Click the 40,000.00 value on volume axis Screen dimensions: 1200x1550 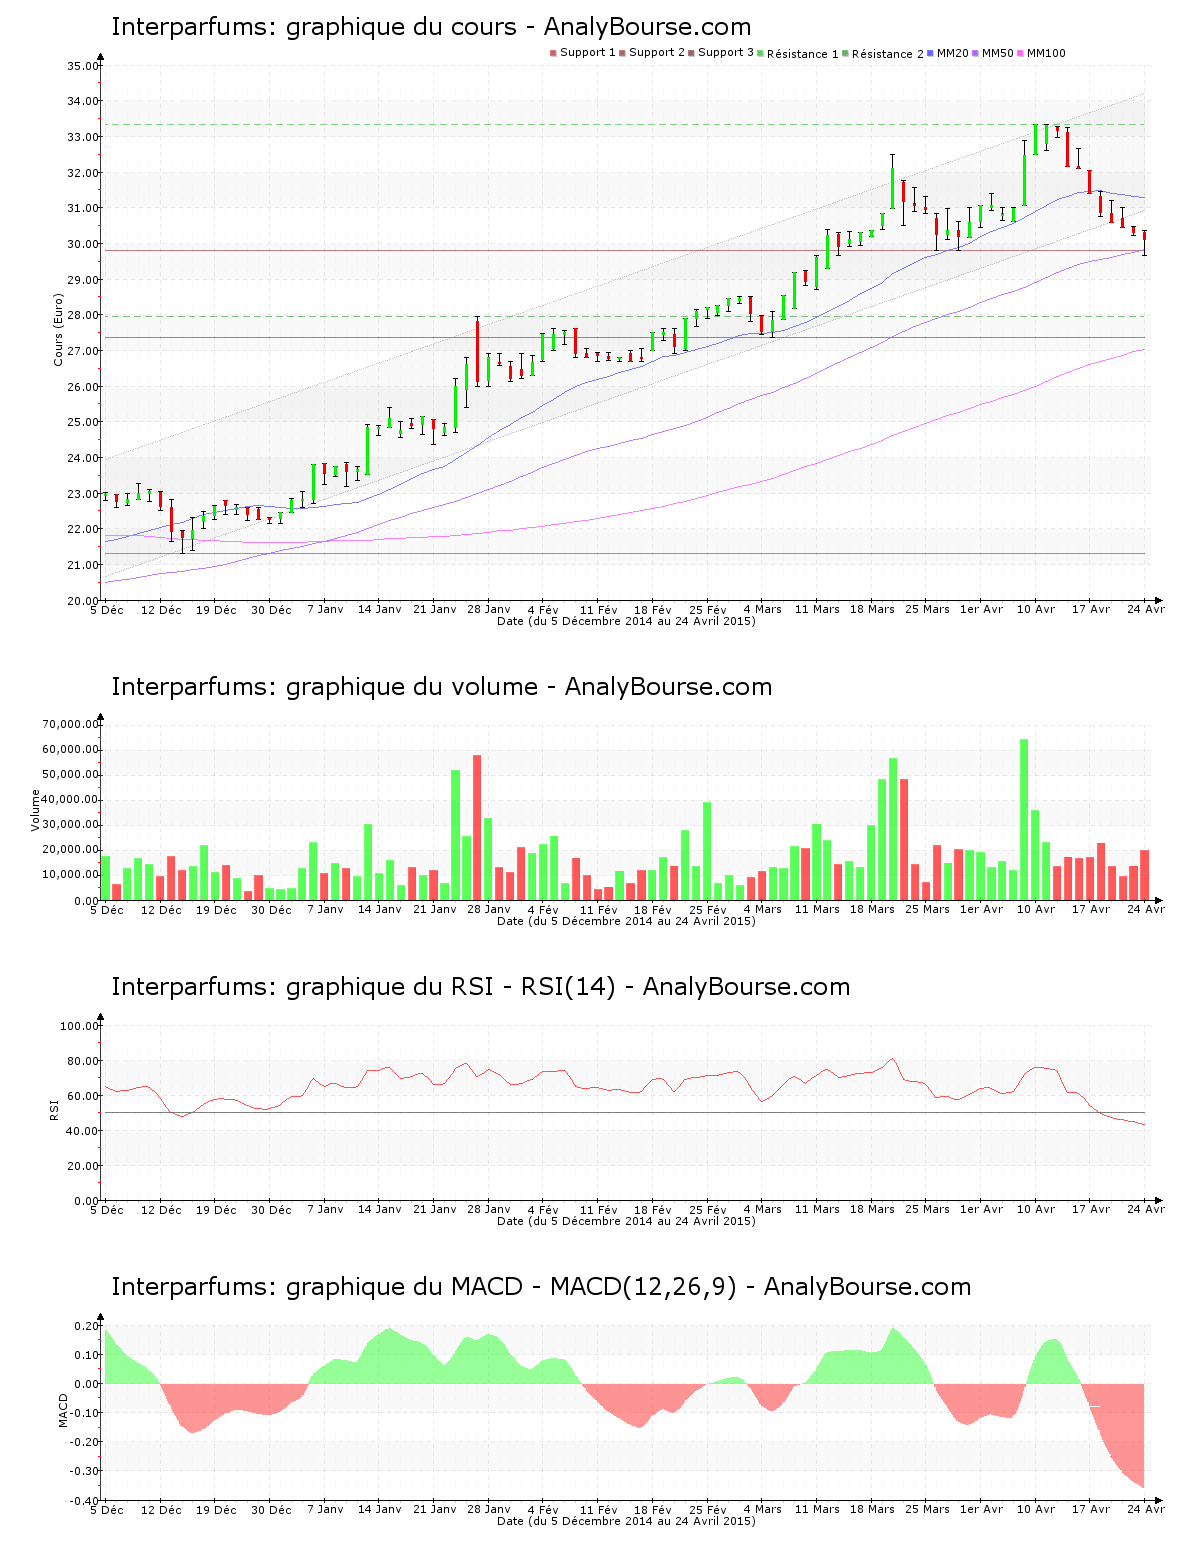[x=70, y=800]
